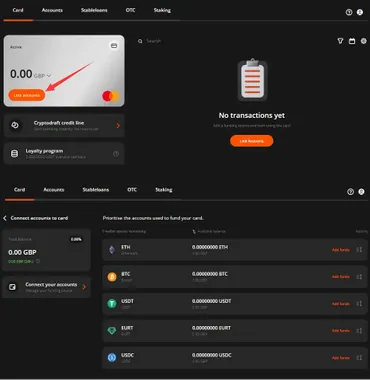Expand Connect your accounts with orange chevron
The image size is (370, 380).
coord(84,287)
